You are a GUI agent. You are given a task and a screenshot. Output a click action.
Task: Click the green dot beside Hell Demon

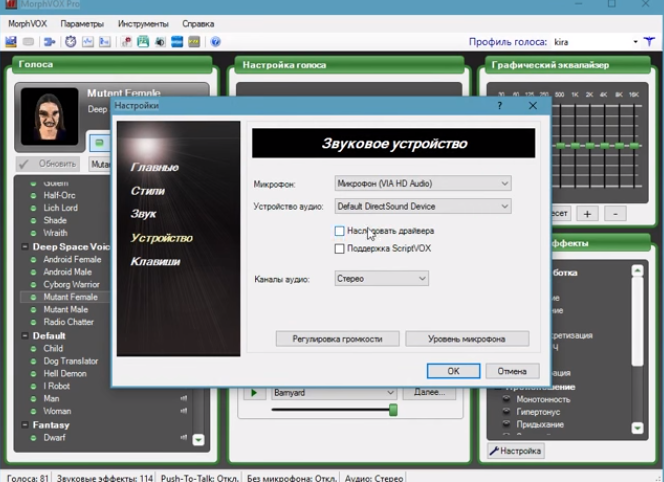pyautogui.click(x=33, y=374)
